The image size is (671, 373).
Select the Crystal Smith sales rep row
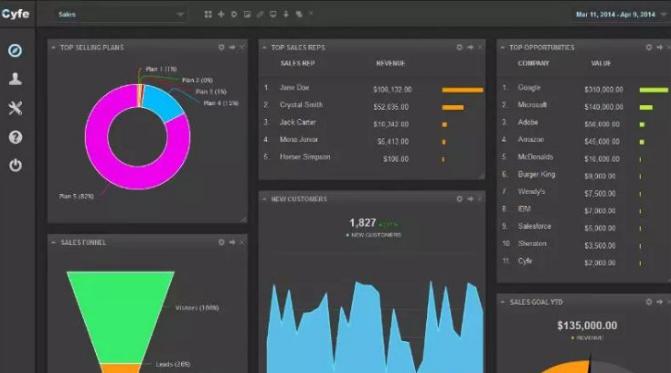point(372,106)
